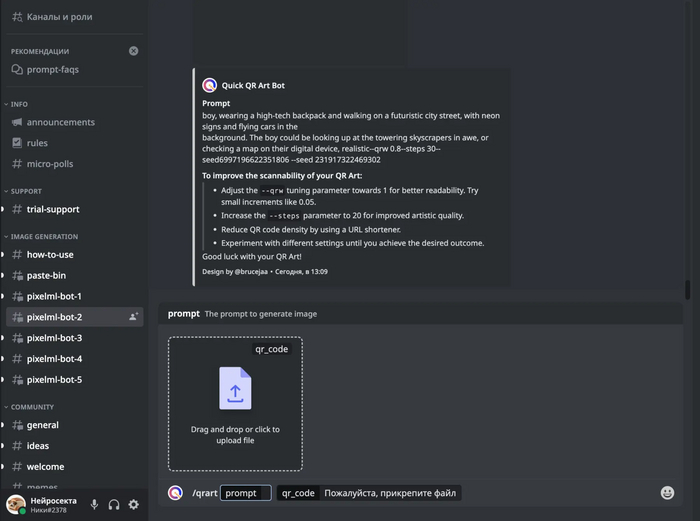Click the Quick QR Art Bot avatar in the embed
This screenshot has height=521, width=700.
[209, 85]
